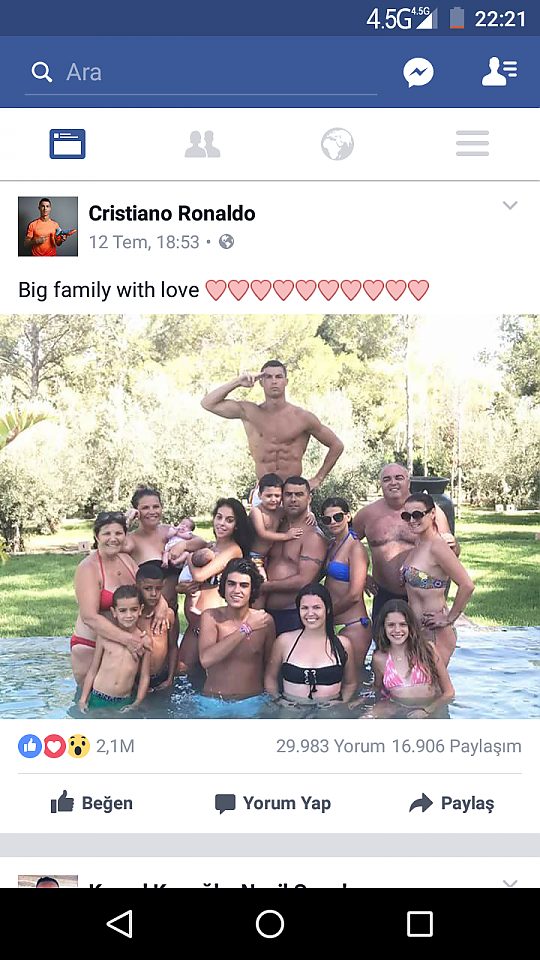Open the friend requests tab

202,144
